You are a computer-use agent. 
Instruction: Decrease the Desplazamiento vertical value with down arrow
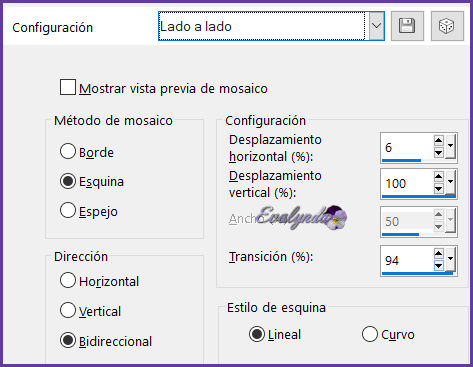439,189
